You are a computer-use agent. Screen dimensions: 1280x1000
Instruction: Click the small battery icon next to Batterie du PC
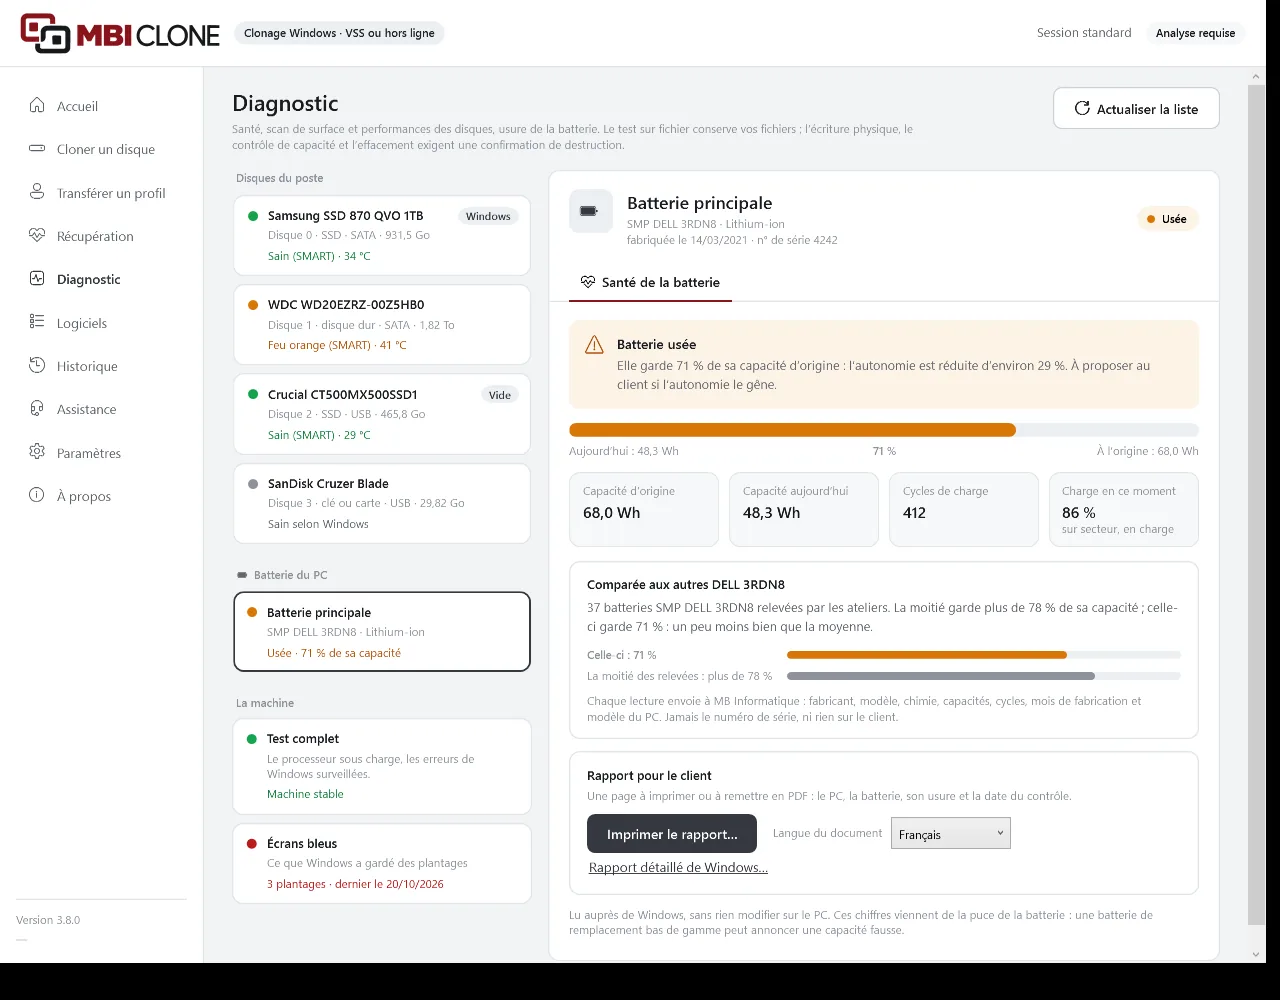[241, 575]
